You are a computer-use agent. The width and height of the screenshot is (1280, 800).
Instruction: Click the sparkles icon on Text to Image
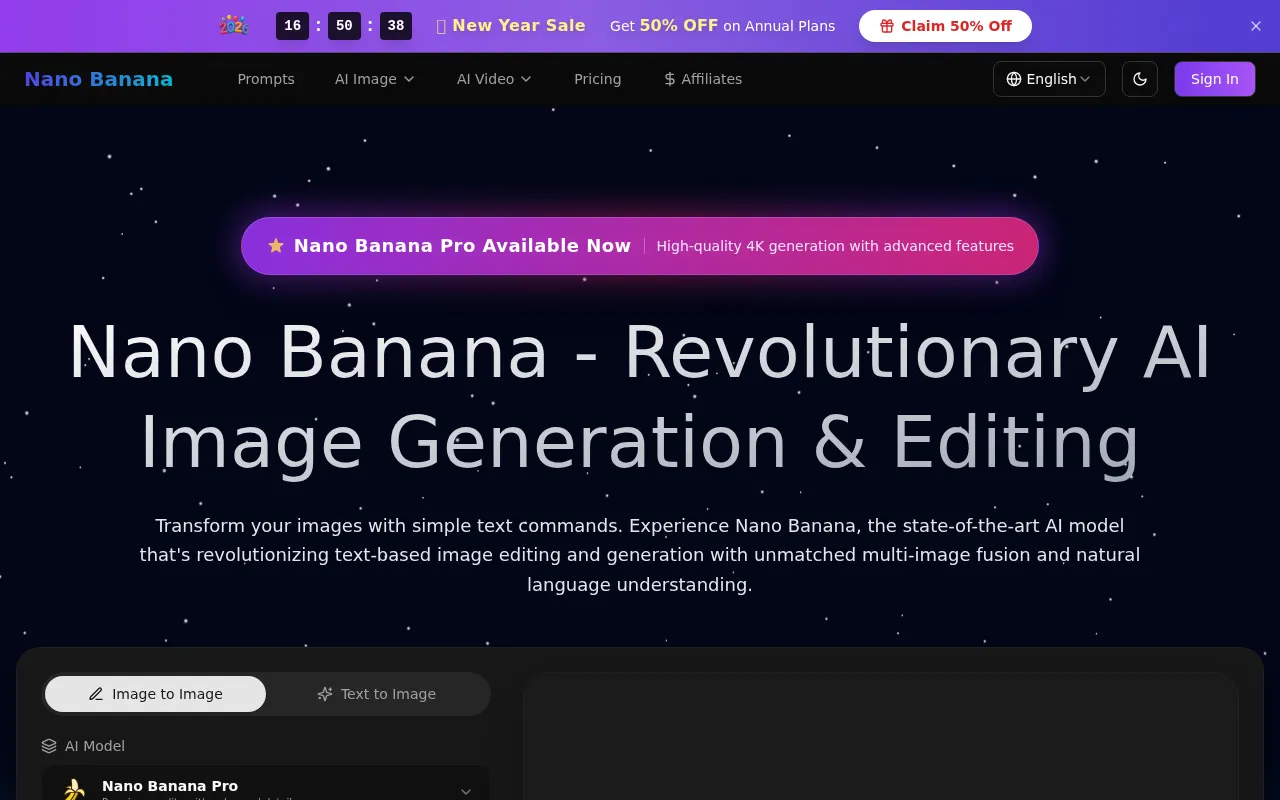point(325,693)
